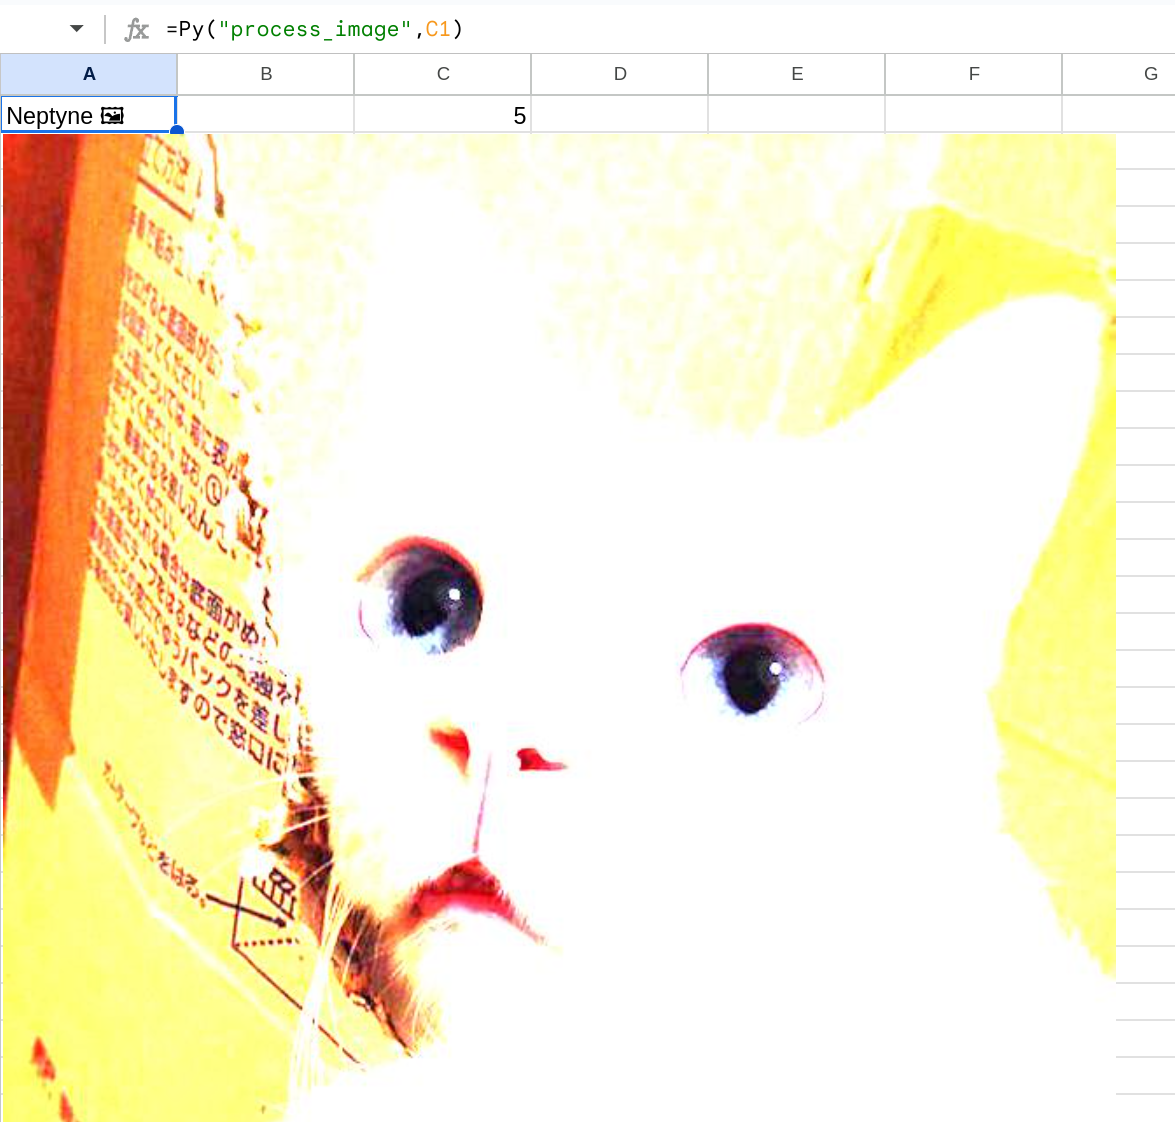The width and height of the screenshot is (1175, 1122).
Task: Select column F header
Action: pyautogui.click(x=973, y=74)
